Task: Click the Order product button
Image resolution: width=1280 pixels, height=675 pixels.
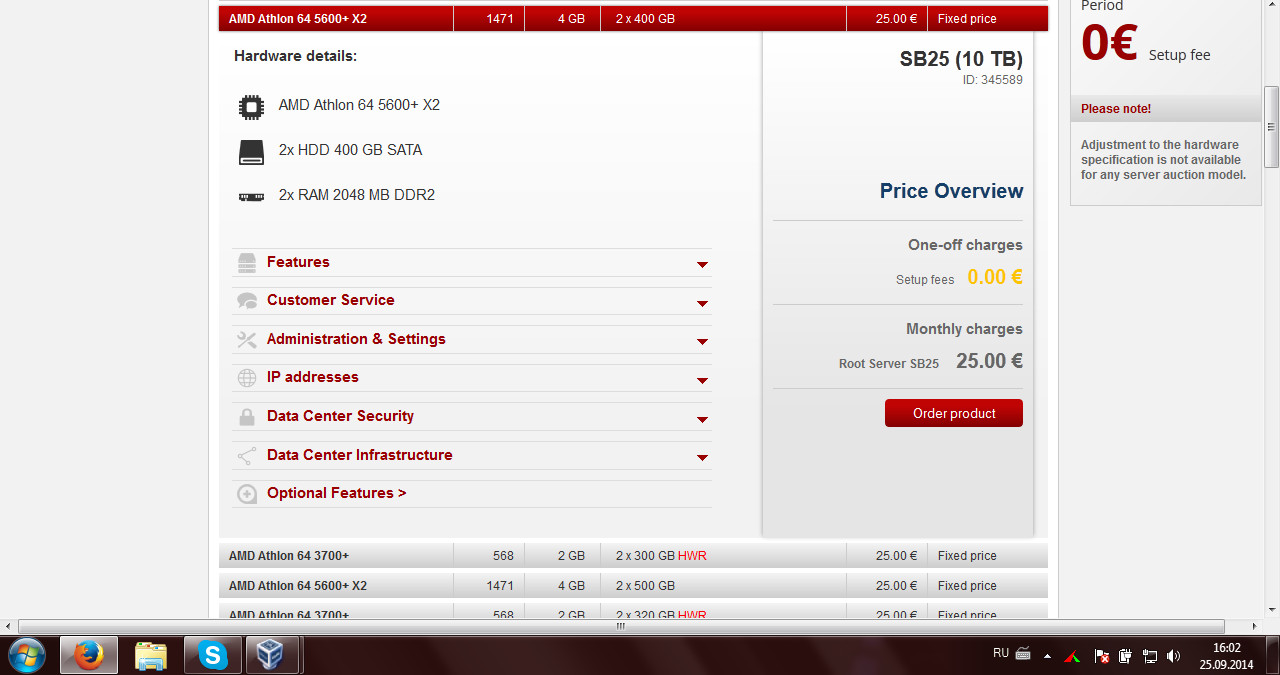Action: [x=954, y=413]
